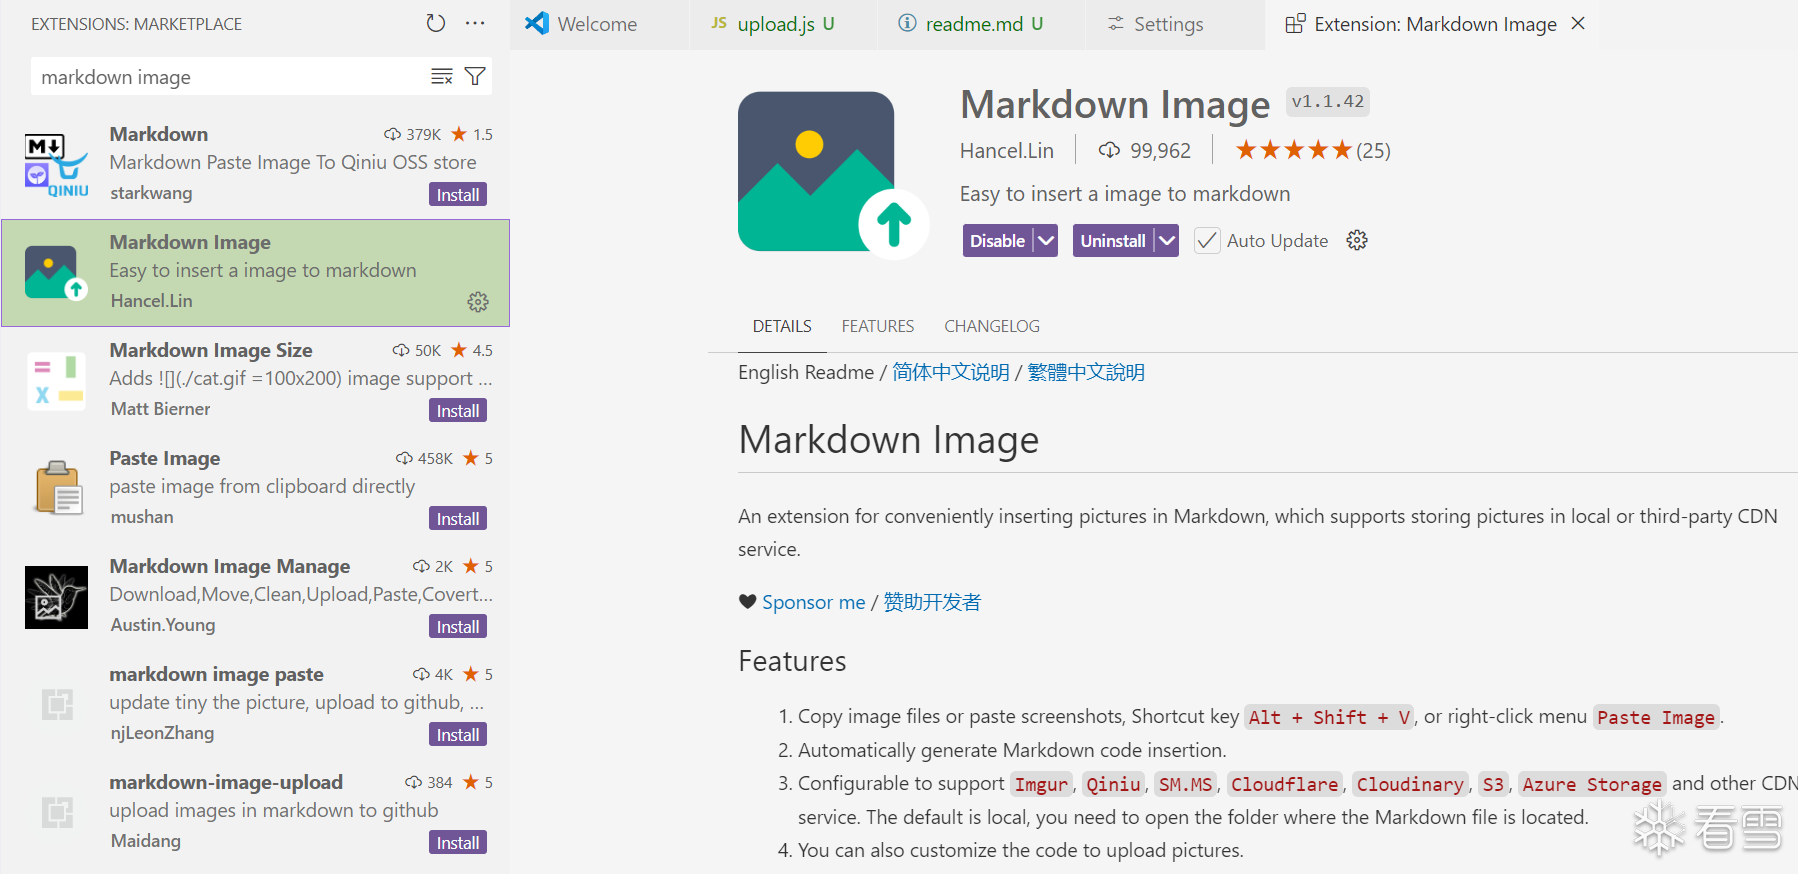Install markdown-image-upload by Maidang
This screenshot has height=874, width=1798.
[x=458, y=842]
